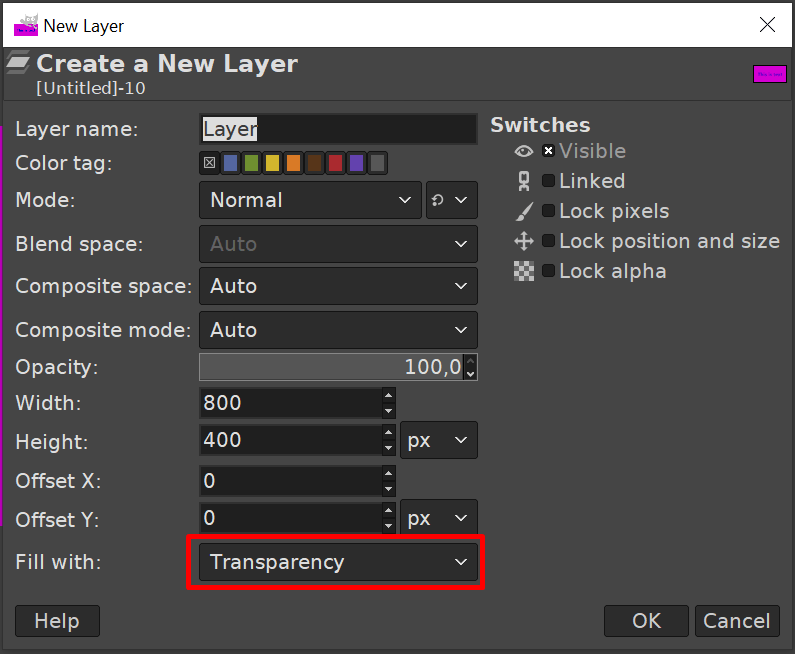The width and height of the screenshot is (795, 654).
Task: Open the Blend space dropdown
Action: (x=338, y=244)
